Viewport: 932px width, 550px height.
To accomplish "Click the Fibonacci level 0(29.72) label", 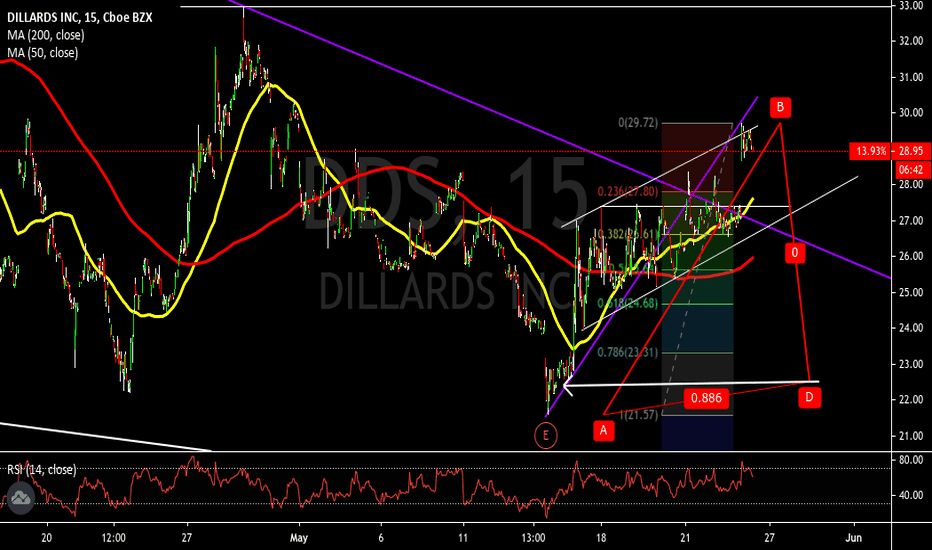I will pos(638,123).
